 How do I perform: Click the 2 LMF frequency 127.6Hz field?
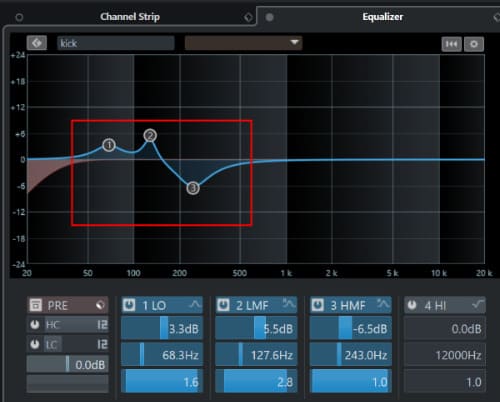(256, 355)
